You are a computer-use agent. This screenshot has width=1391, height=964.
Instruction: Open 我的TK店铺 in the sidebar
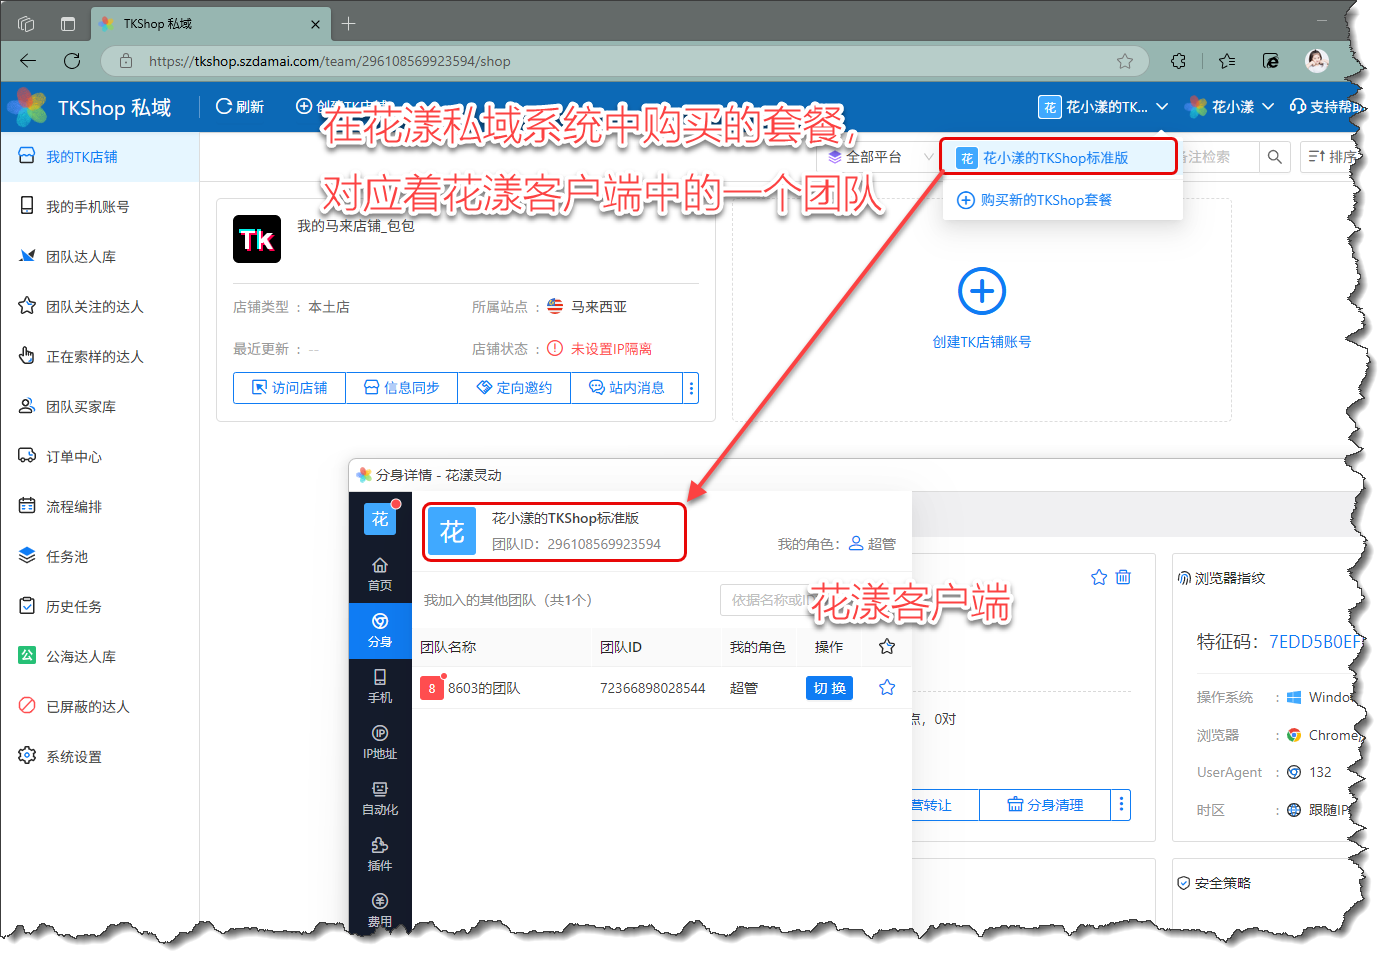point(99,157)
